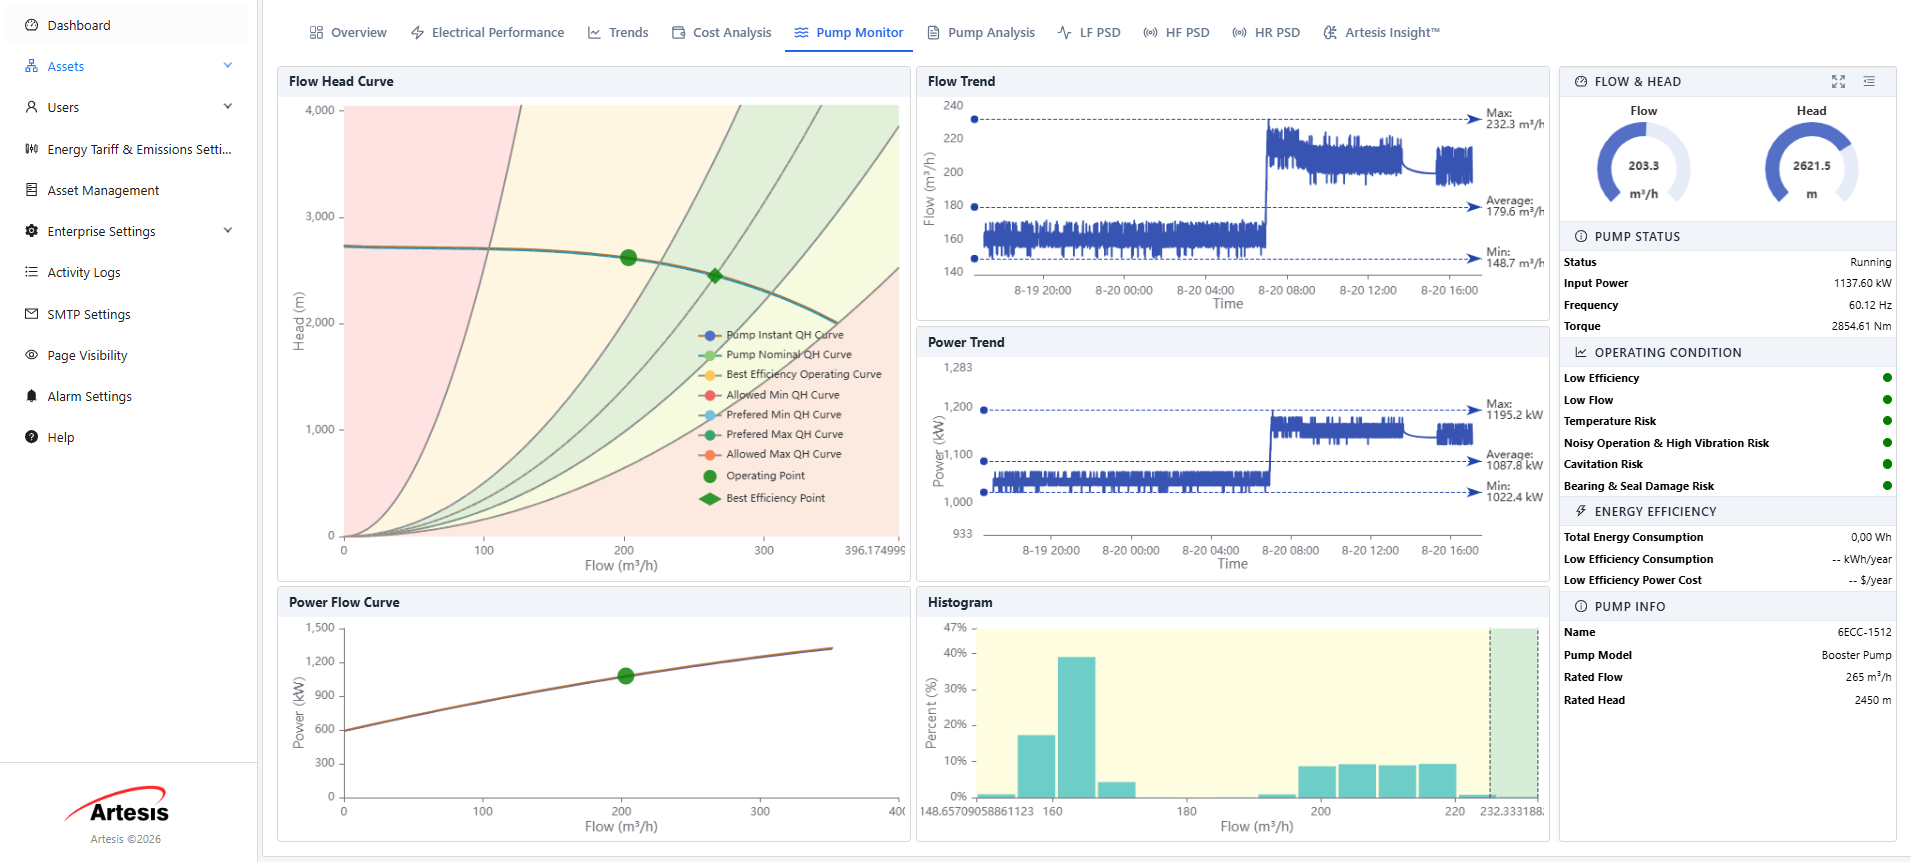Viewport: 1911px width, 862px height.
Task: Click the Pump Status info icon
Action: click(x=1581, y=237)
